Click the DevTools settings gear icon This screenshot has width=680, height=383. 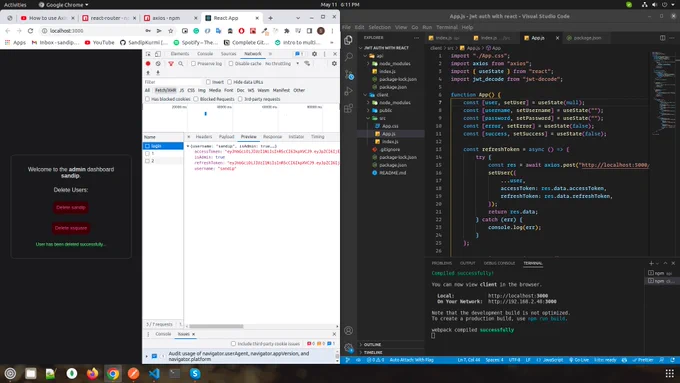coord(314,54)
